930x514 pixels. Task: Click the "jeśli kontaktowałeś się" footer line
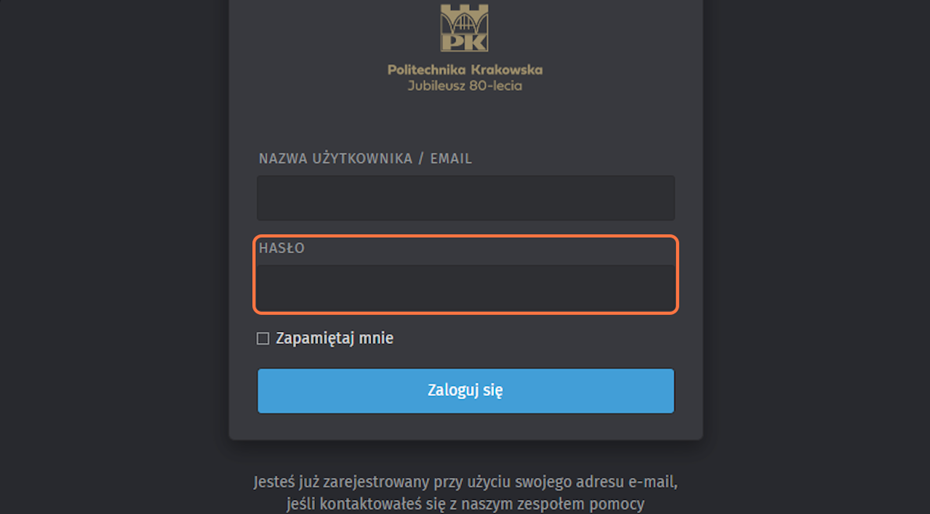point(465,504)
